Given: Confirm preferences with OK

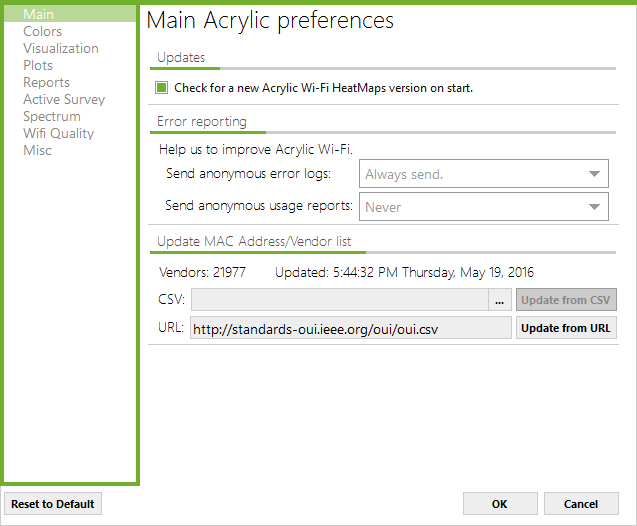Looking at the screenshot, I should tap(500, 504).
